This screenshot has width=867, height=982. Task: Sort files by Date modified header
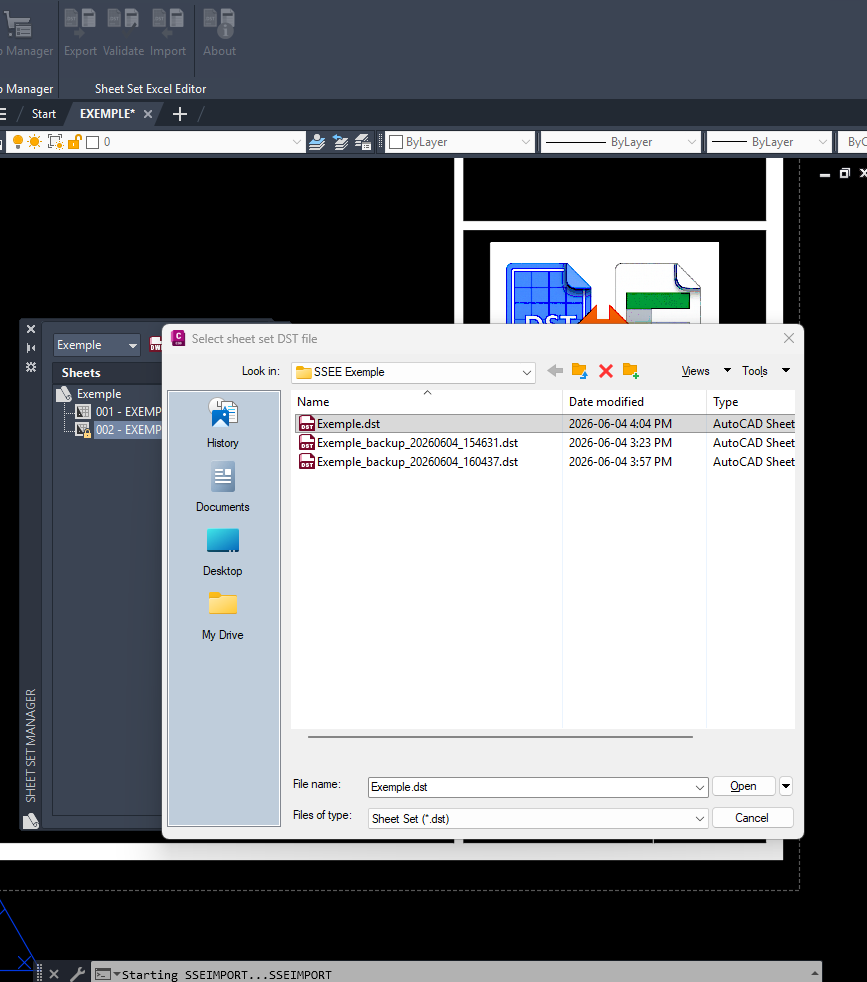coord(634,402)
